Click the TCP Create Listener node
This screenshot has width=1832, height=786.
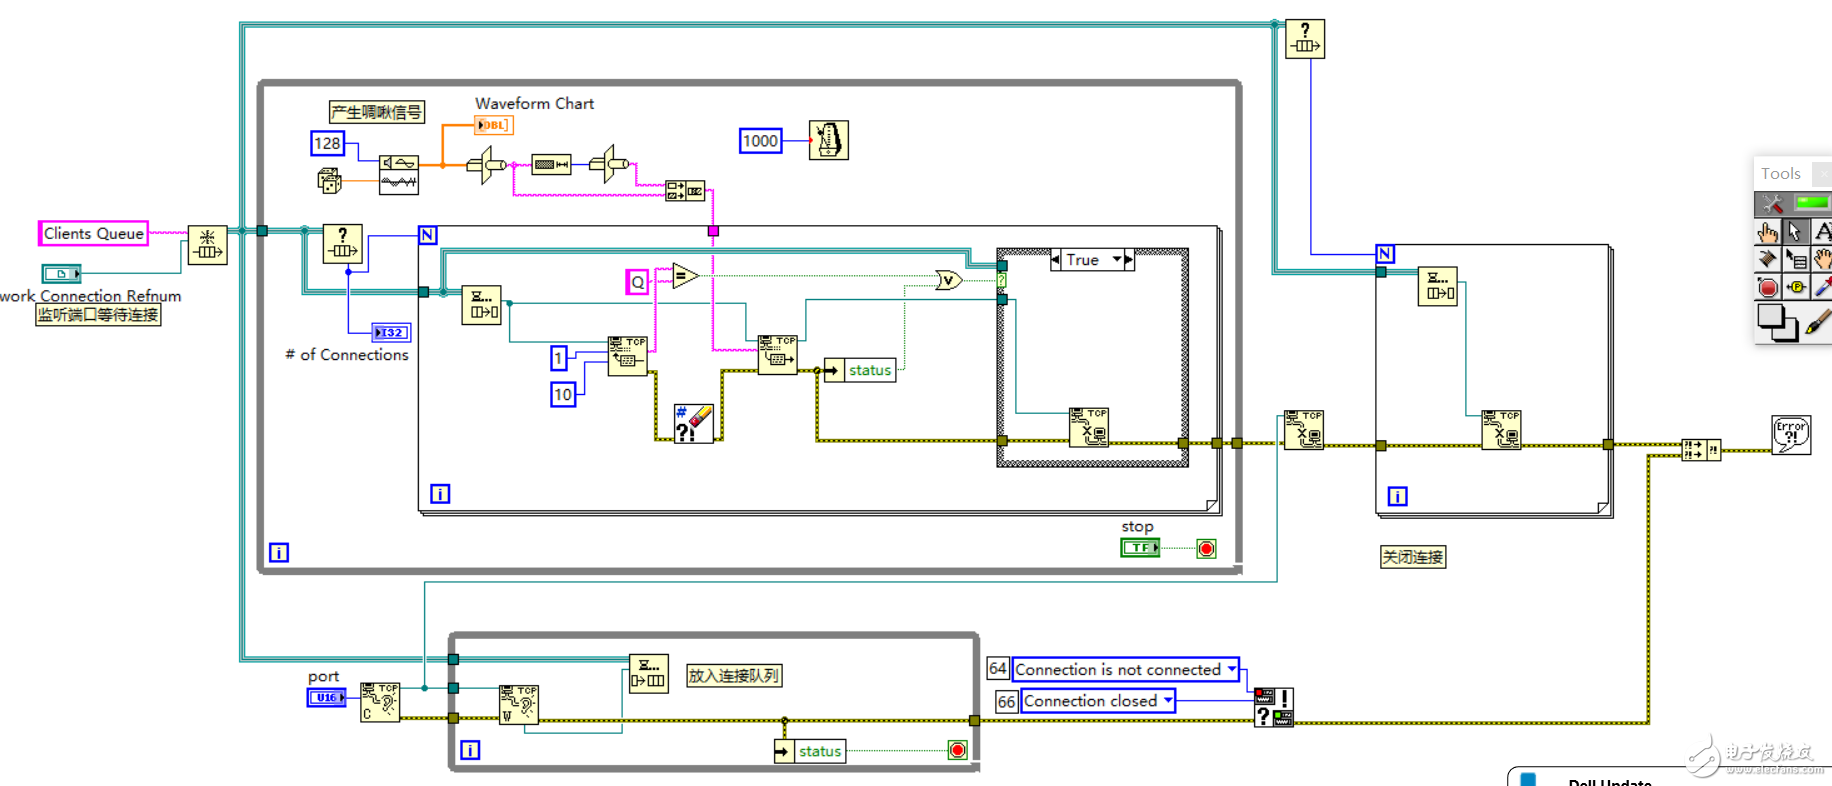380,702
